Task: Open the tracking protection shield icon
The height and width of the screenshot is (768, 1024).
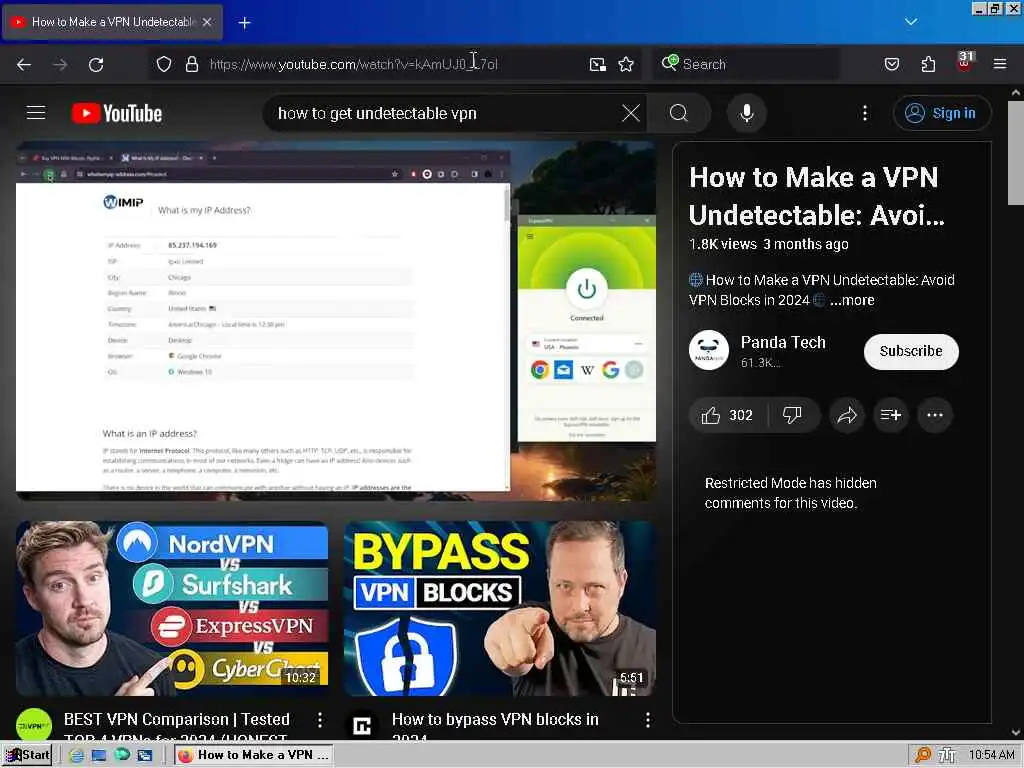Action: [164, 64]
